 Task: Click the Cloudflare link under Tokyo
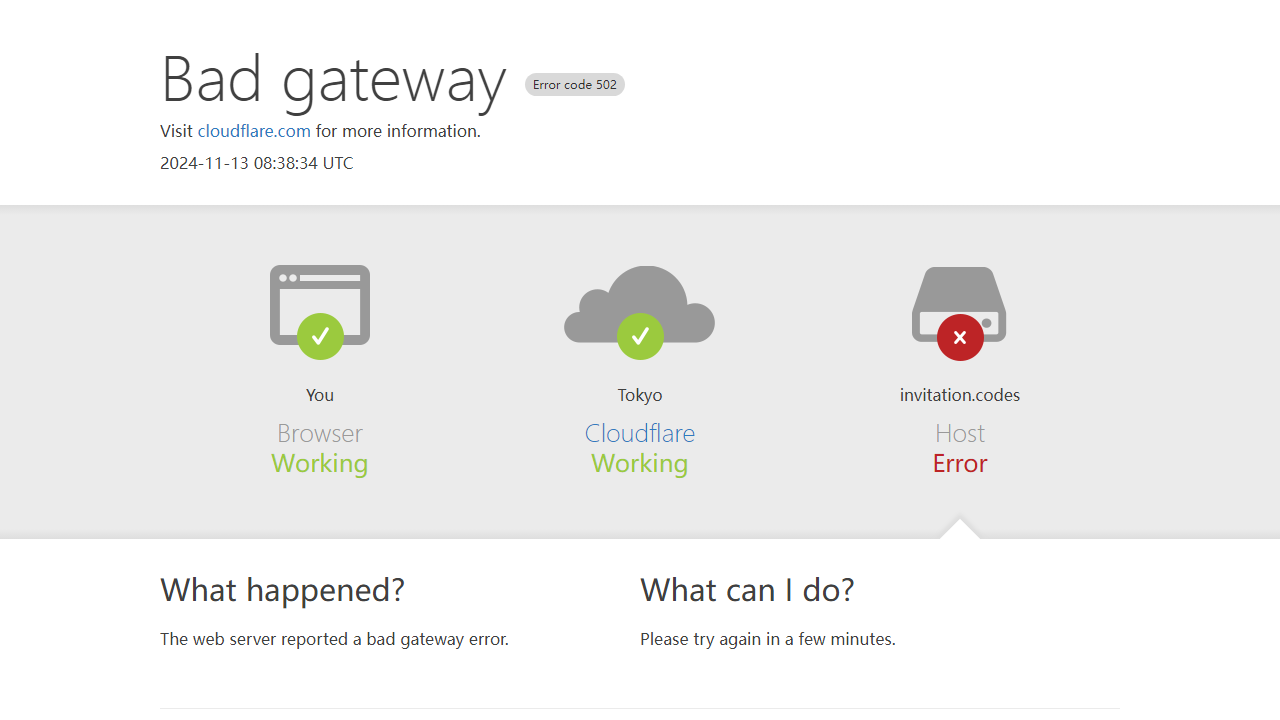[x=640, y=433]
